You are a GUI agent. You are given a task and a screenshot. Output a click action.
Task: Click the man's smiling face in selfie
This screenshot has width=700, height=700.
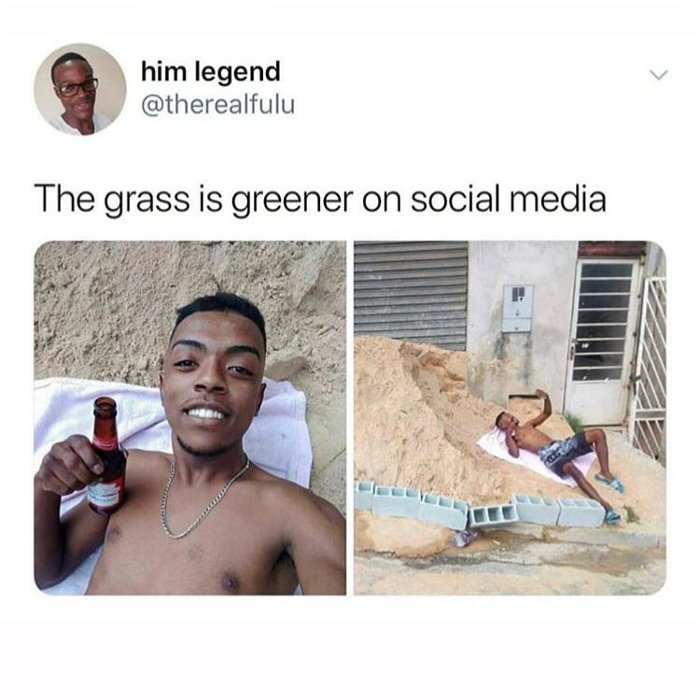click(x=212, y=379)
